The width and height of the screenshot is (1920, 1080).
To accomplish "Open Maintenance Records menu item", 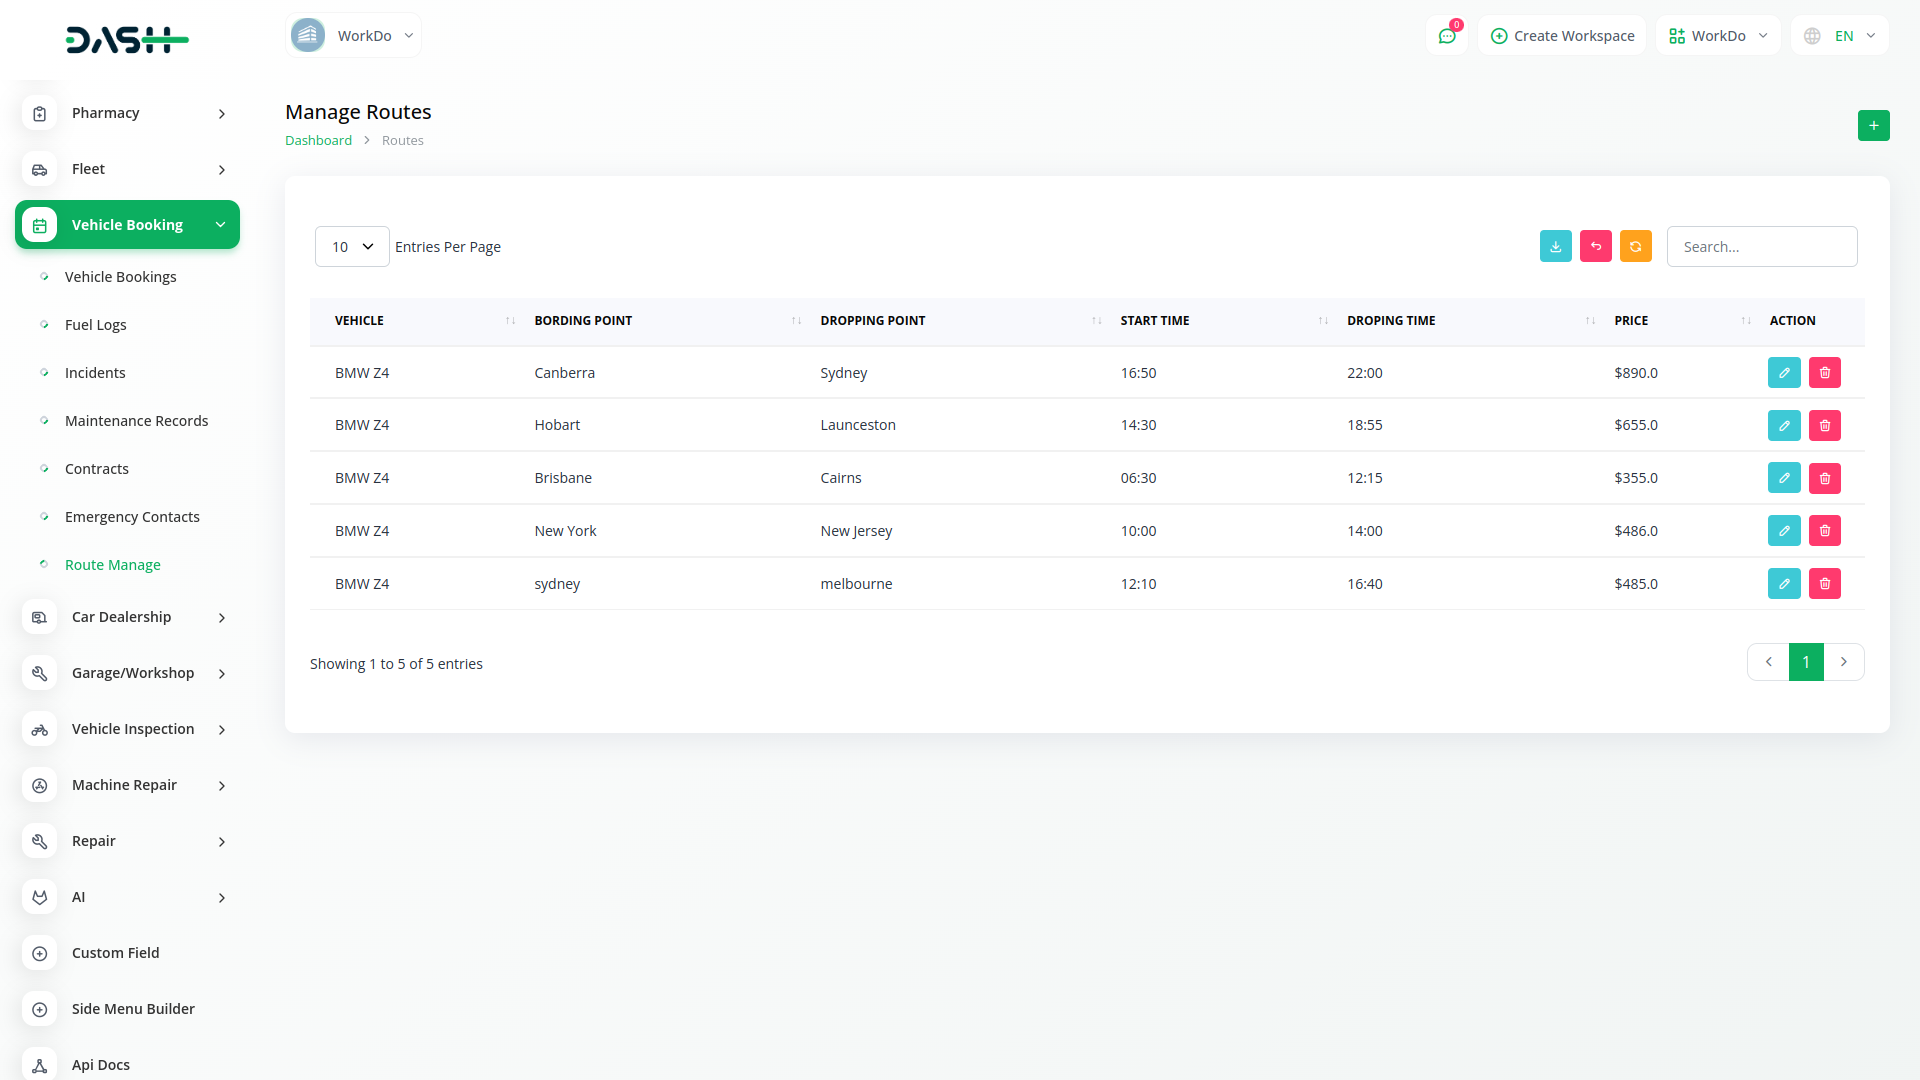I will pos(136,421).
